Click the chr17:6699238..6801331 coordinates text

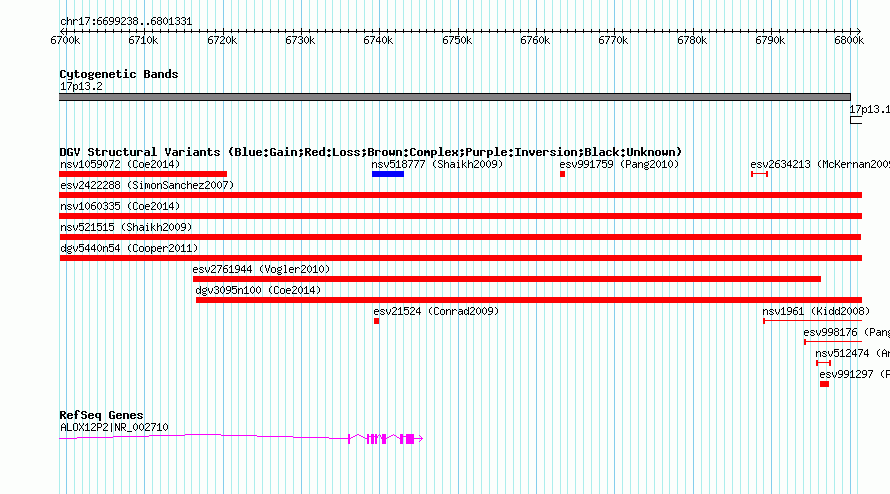pos(126,21)
